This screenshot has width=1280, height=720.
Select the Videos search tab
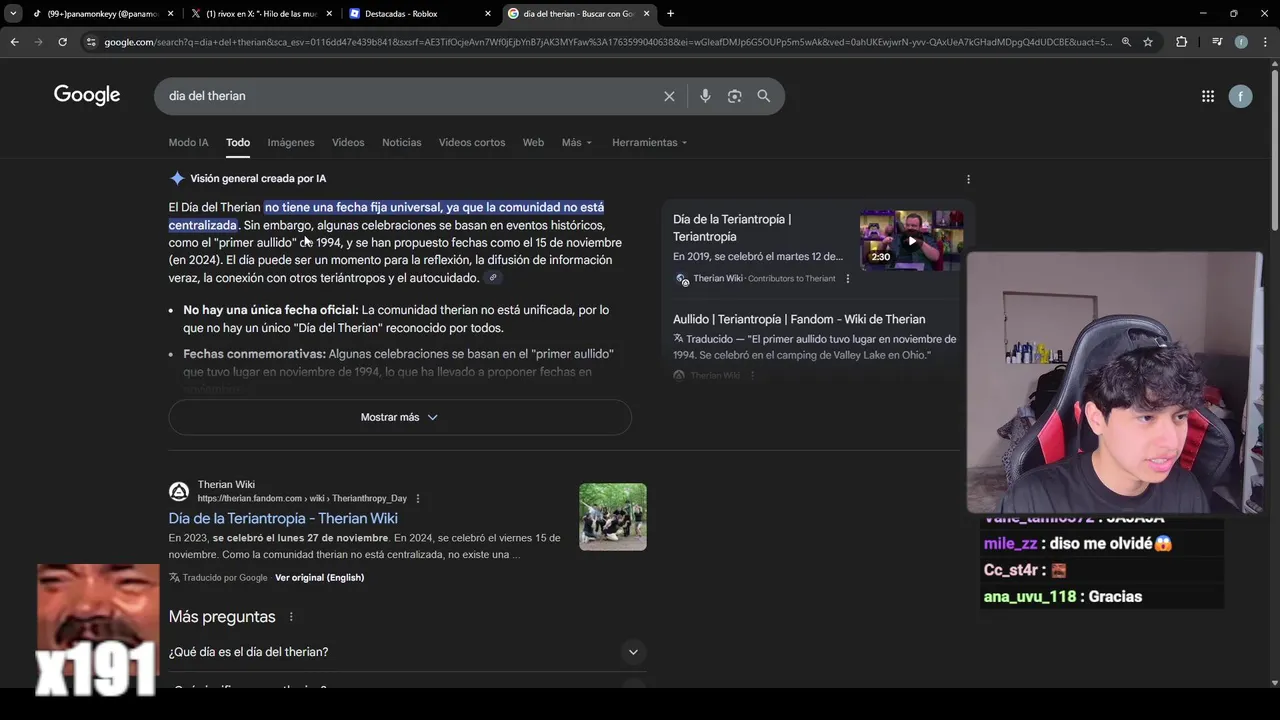[x=348, y=143]
